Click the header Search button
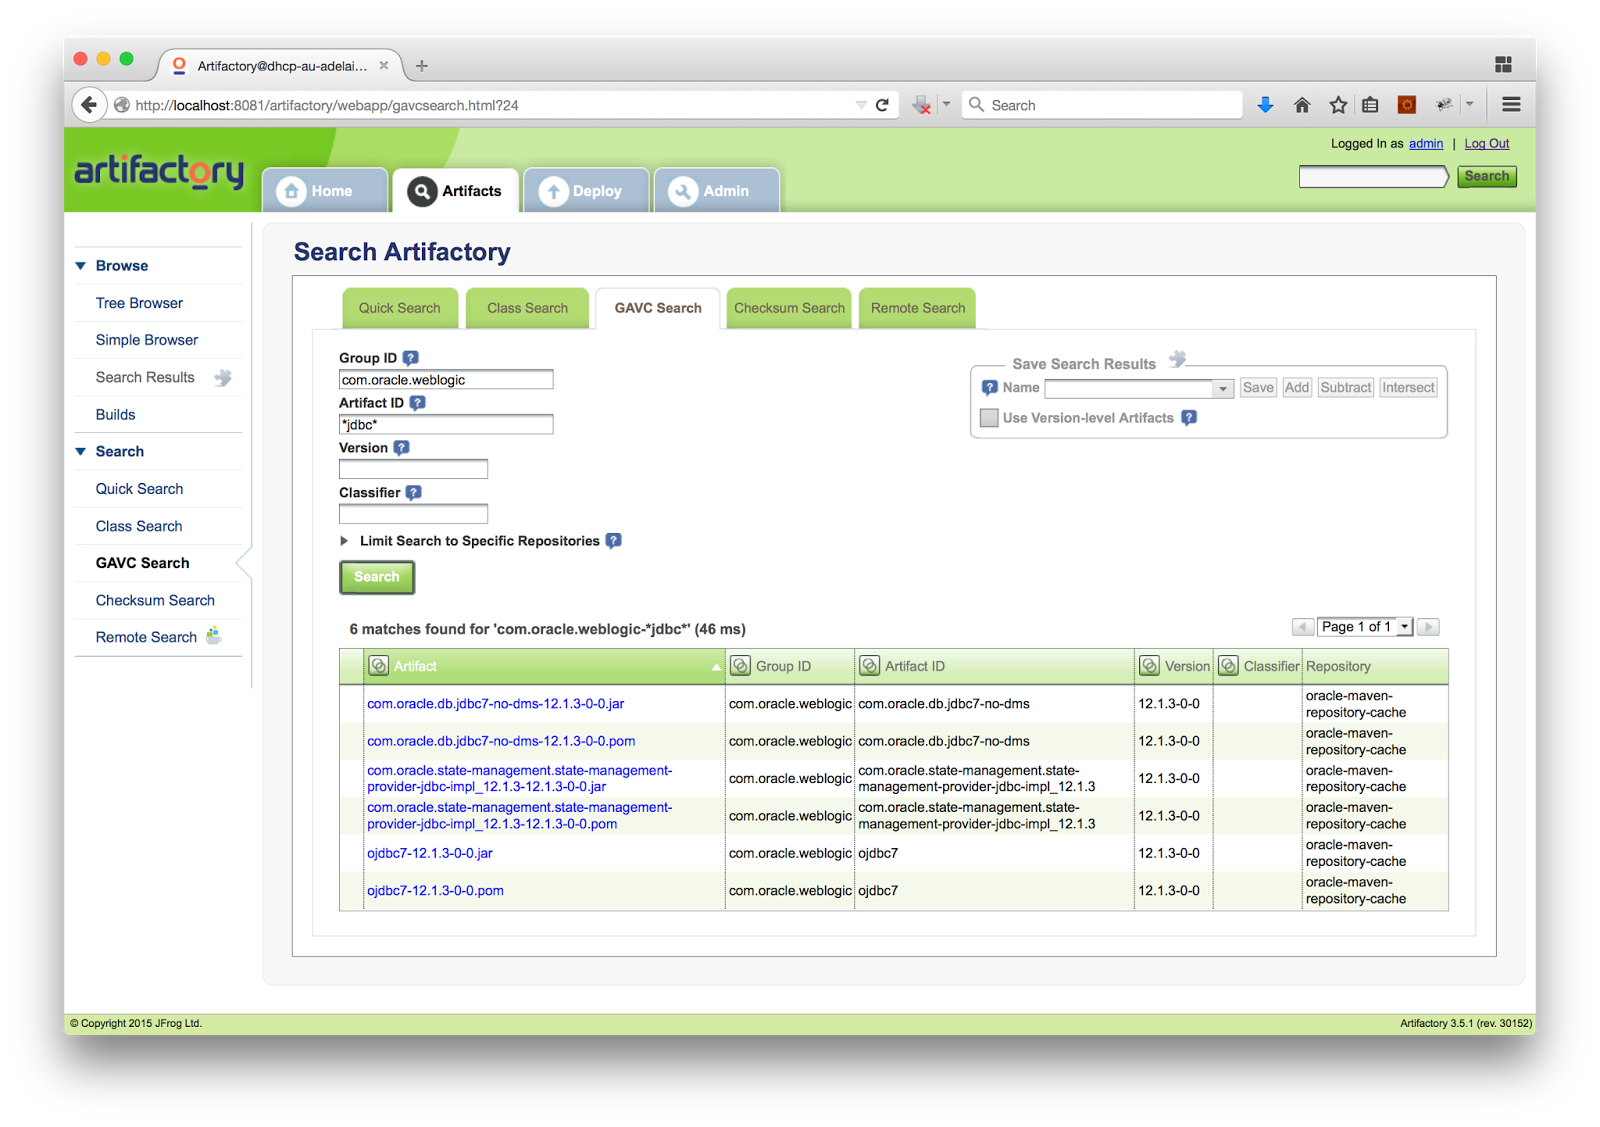The image size is (1600, 1127). (1487, 176)
